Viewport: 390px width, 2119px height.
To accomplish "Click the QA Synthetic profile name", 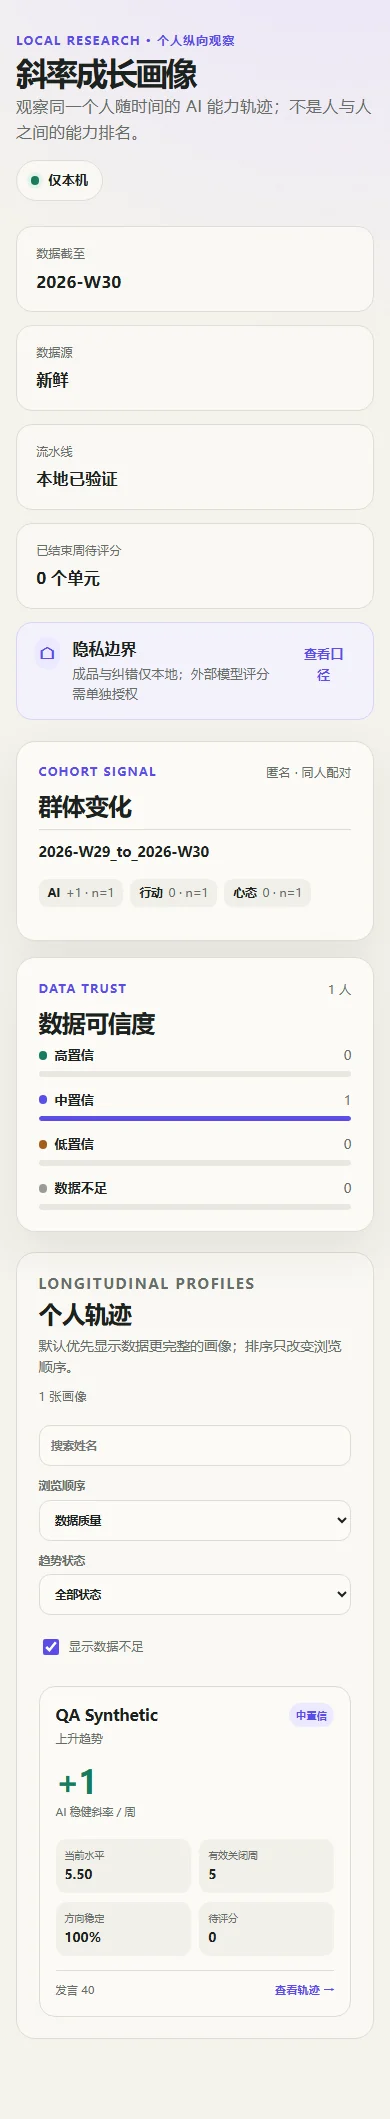I will tap(107, 1715).
